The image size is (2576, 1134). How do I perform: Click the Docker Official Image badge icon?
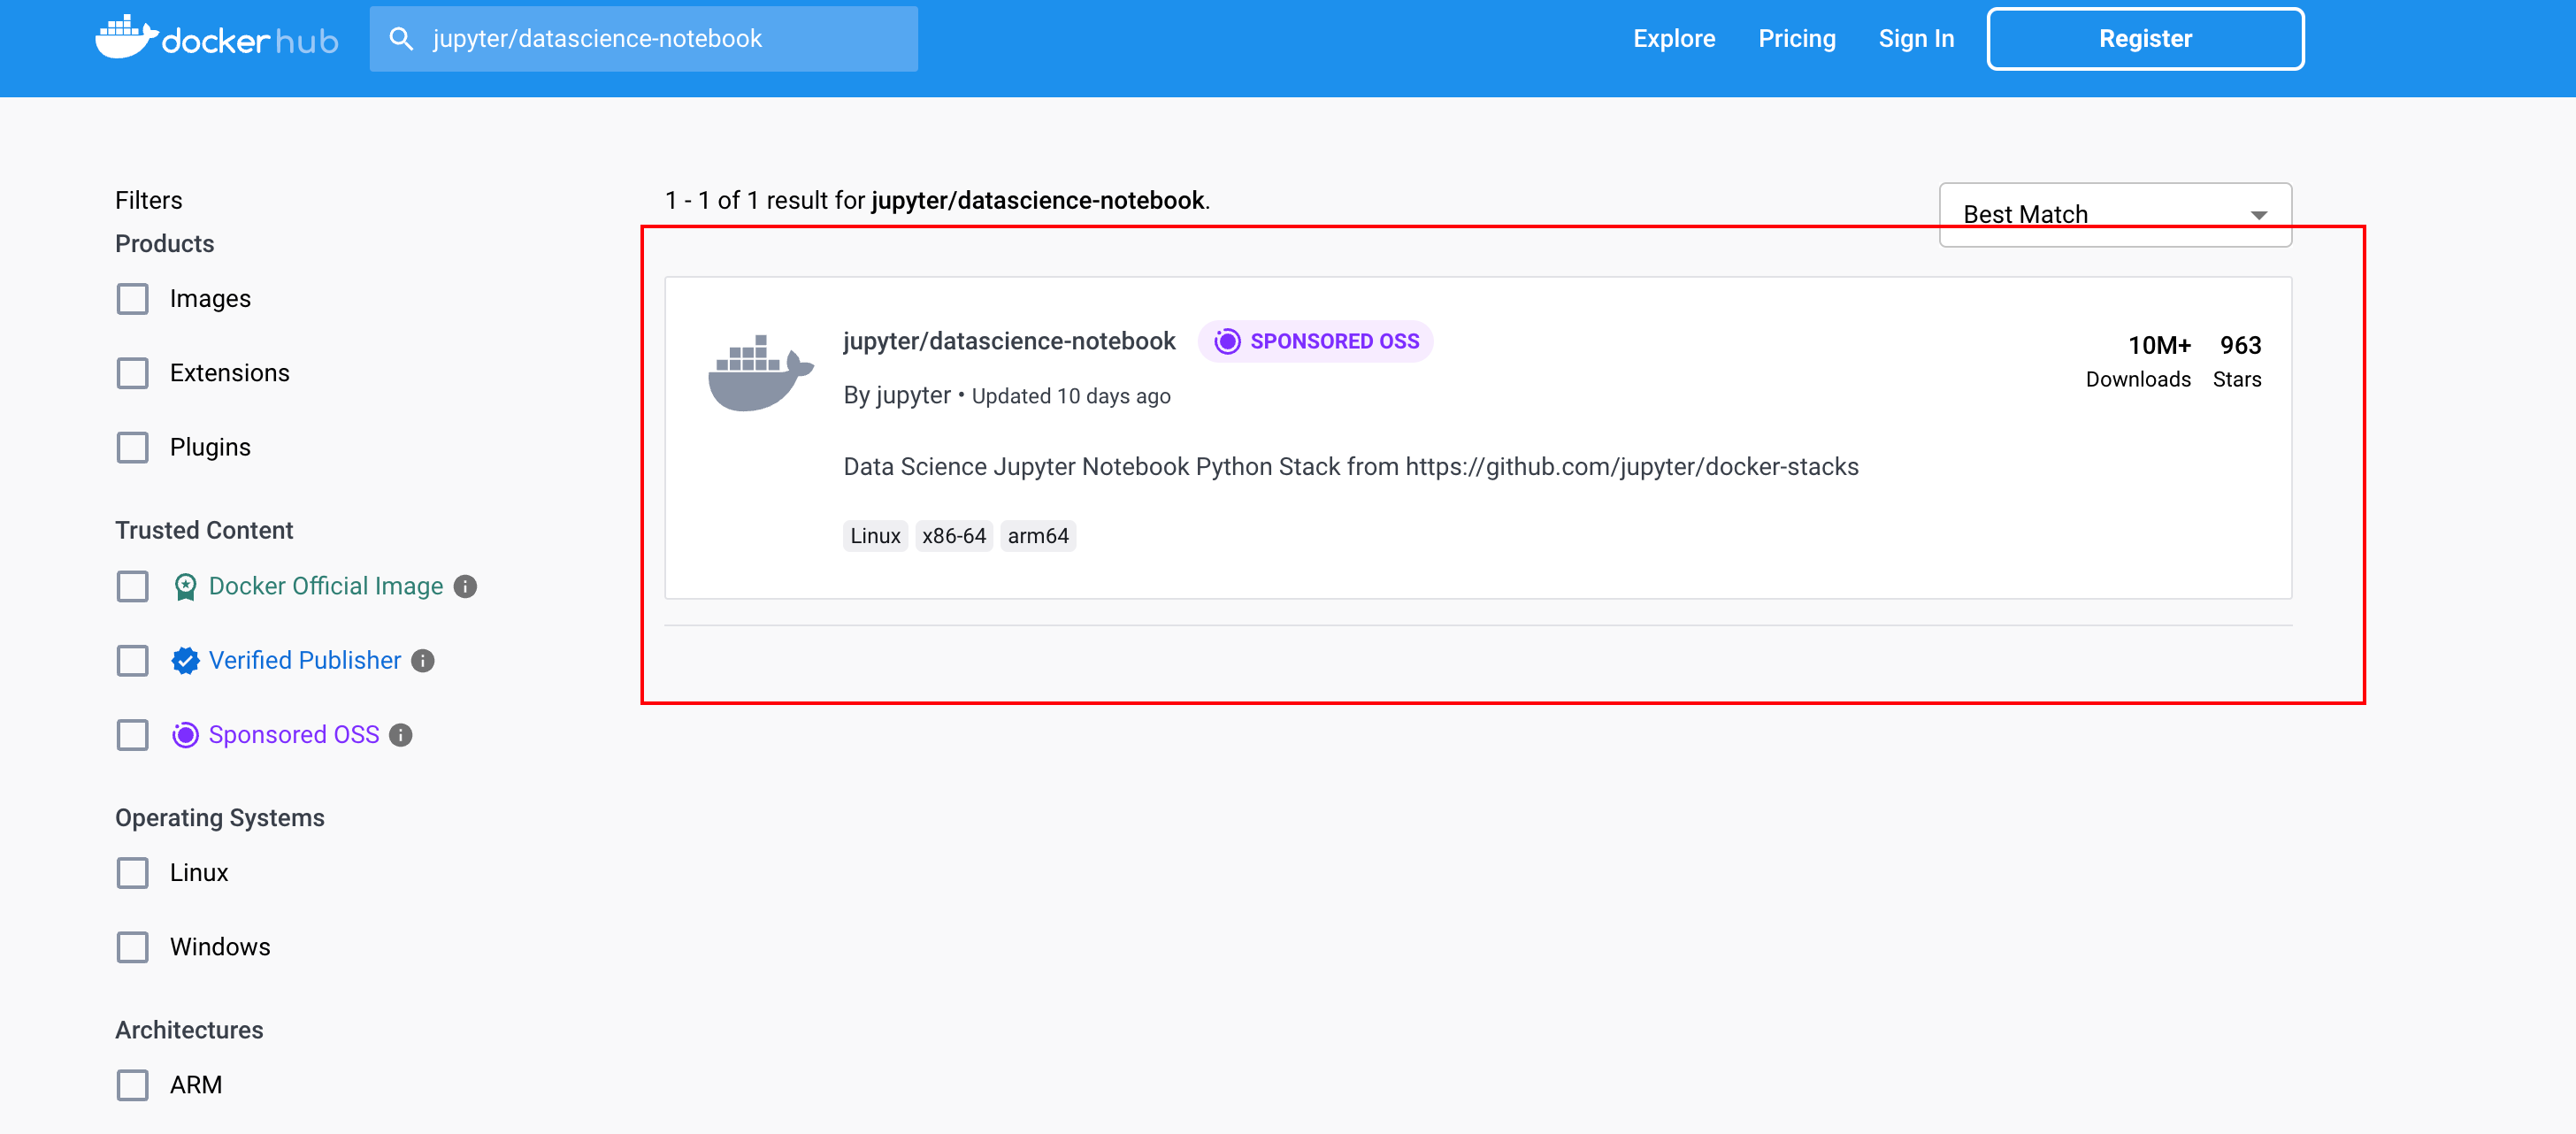[185, 587]
